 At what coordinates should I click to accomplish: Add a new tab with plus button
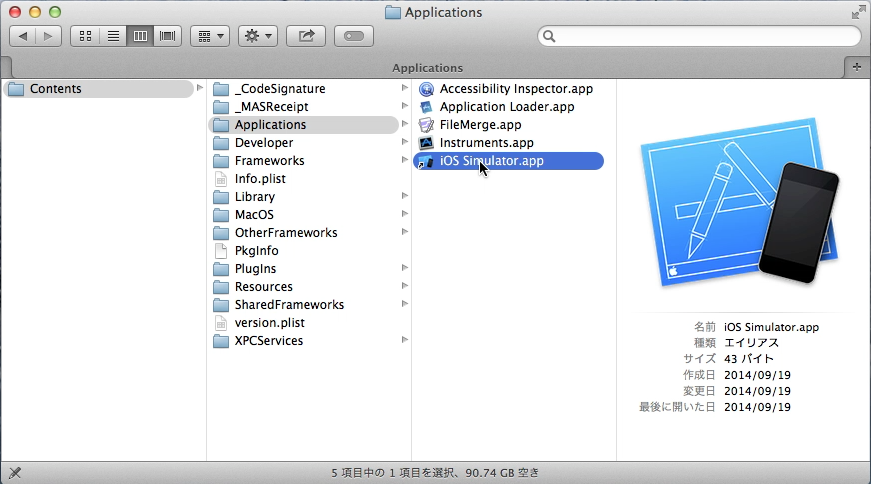(x=857, y=67)
